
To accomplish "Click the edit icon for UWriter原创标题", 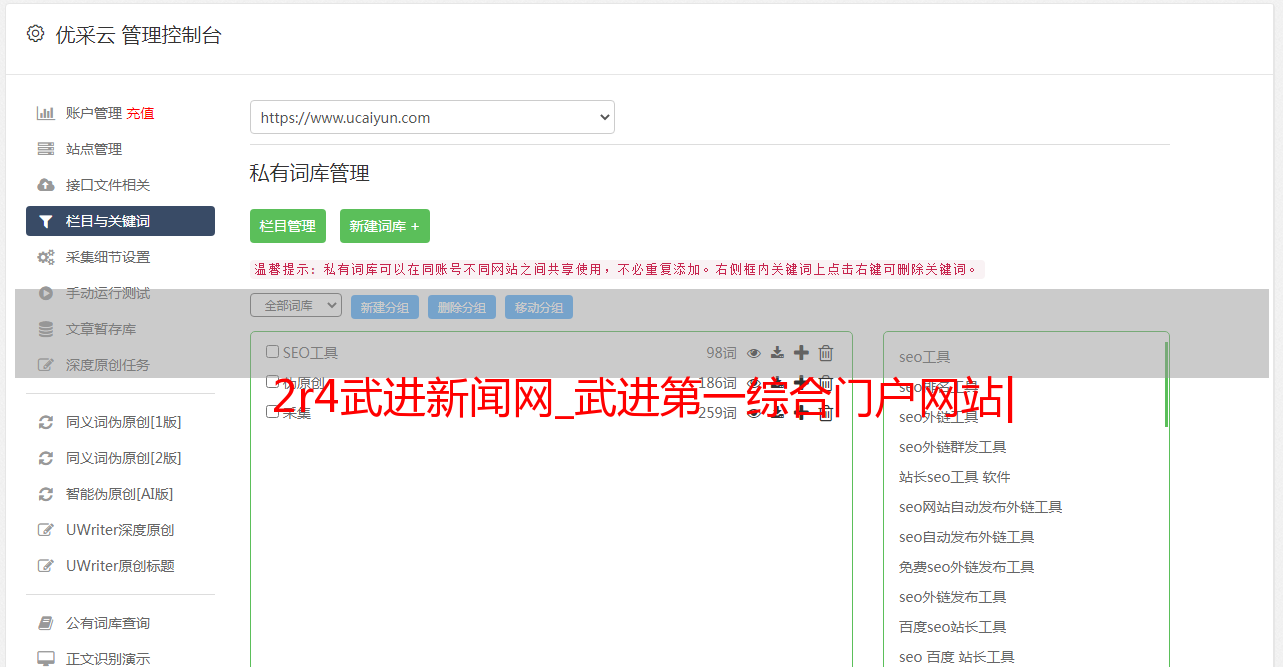I will click(45, 566).
